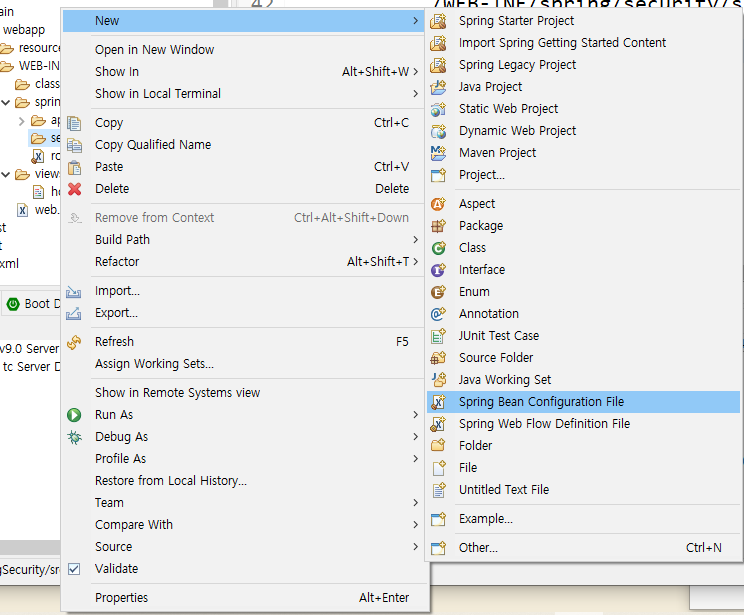Select File in the New submenu
The width and height of the screenshot is (744, 615).
[x=468, y=468]
